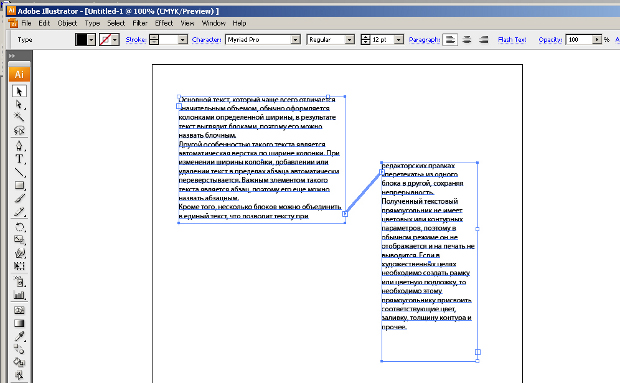Expand the fill color dropdown arrow

pyautogui.click(x=91, y=40)
